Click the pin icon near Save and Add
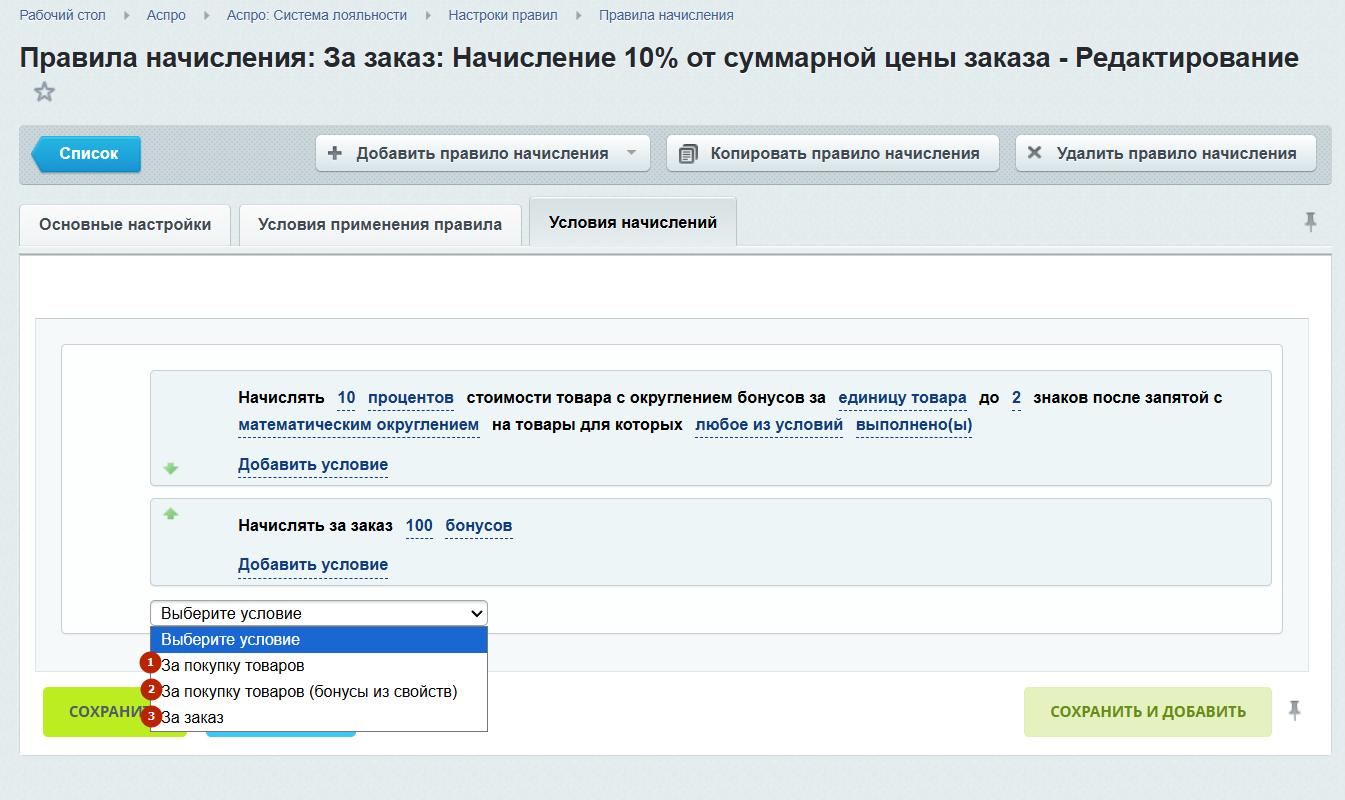The image size is (1345, 800). pyautogui.click(x=1295, y=711)
